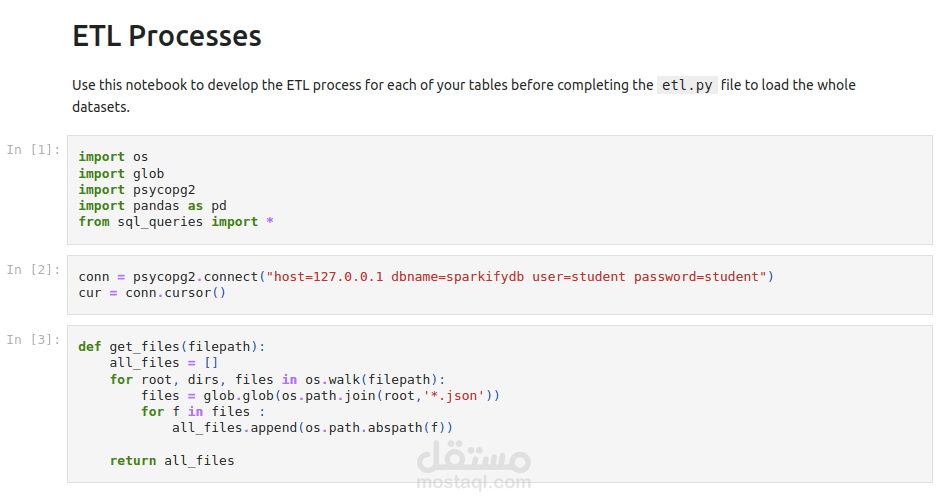Viewport: 948px width, 502px height.
Task: Click the def get_files(filepath) line
Action: [x=172, y=347]
